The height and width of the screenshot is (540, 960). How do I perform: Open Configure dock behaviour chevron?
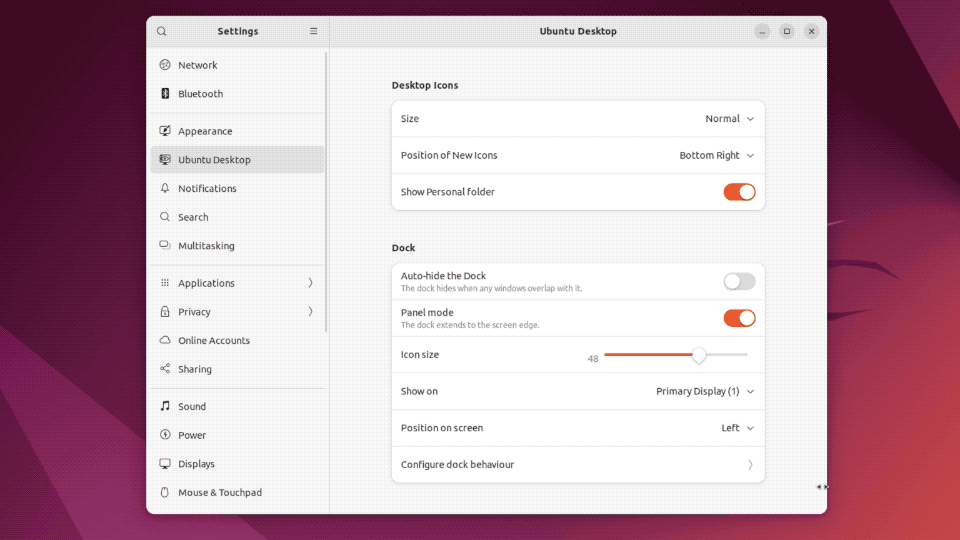(750, 465)
